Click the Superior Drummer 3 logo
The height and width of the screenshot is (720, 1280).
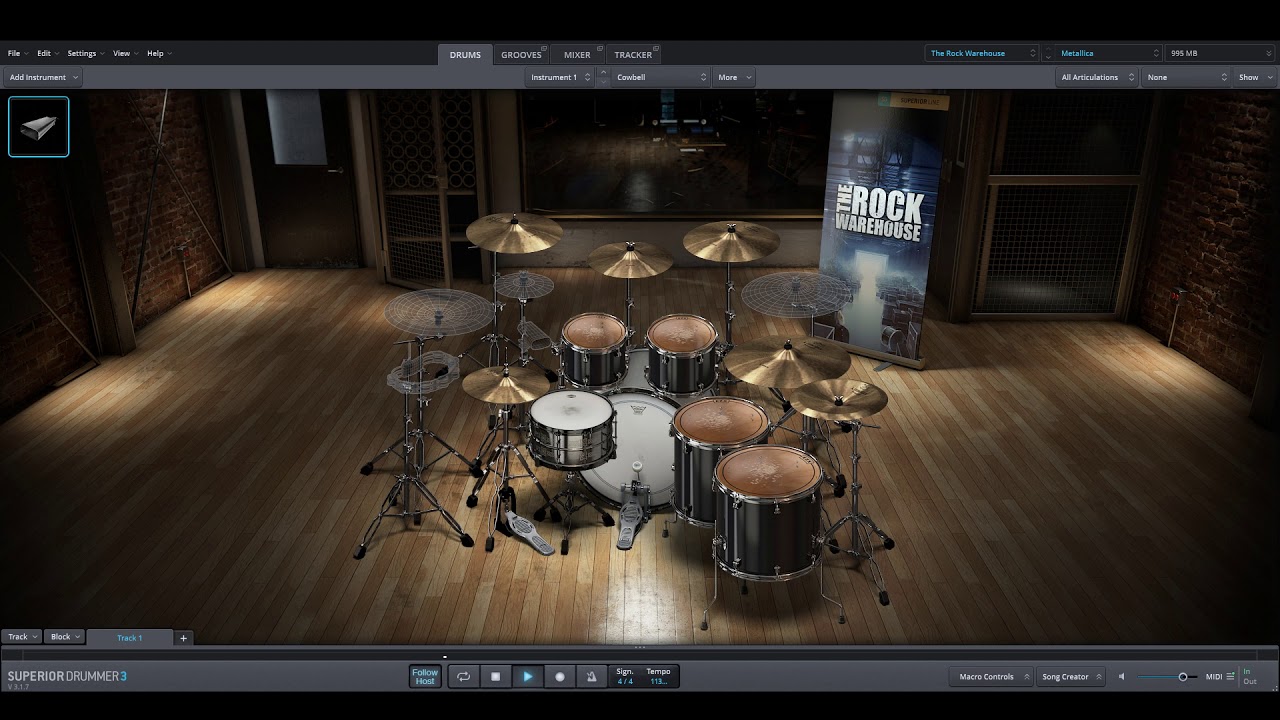tap(67, 677)
